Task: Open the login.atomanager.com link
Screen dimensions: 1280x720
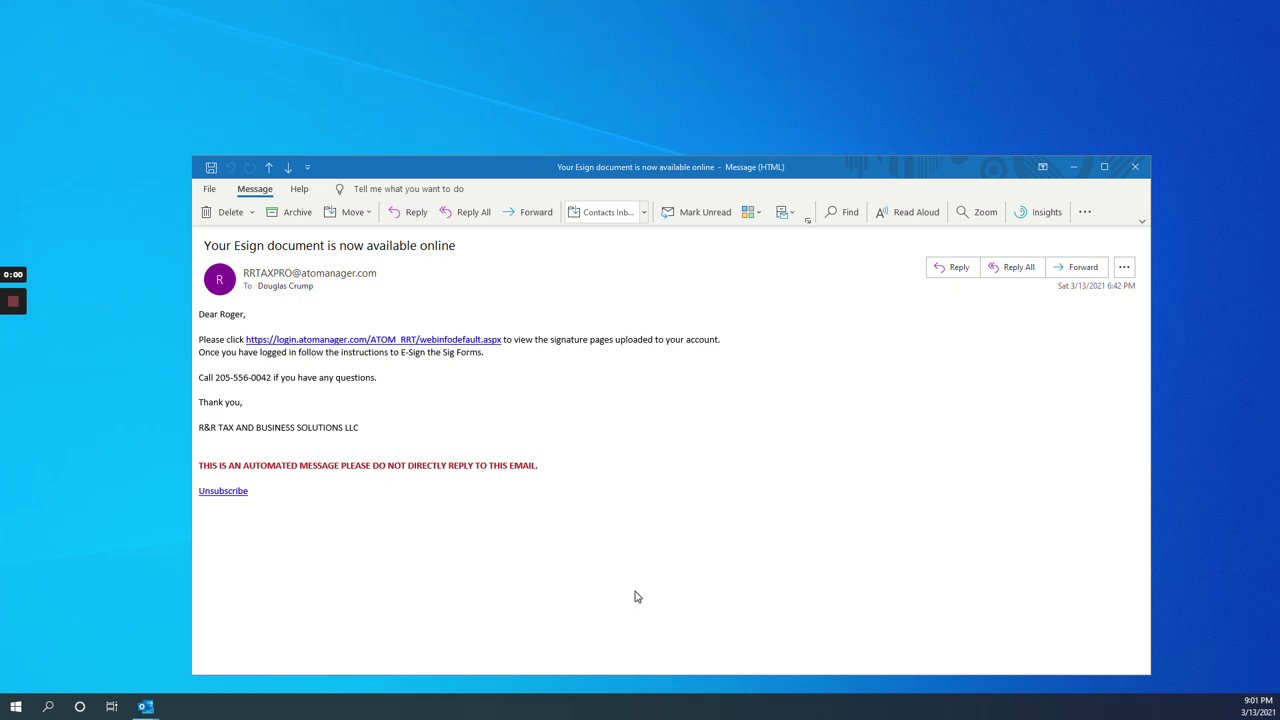Action: tap(373, 340)
